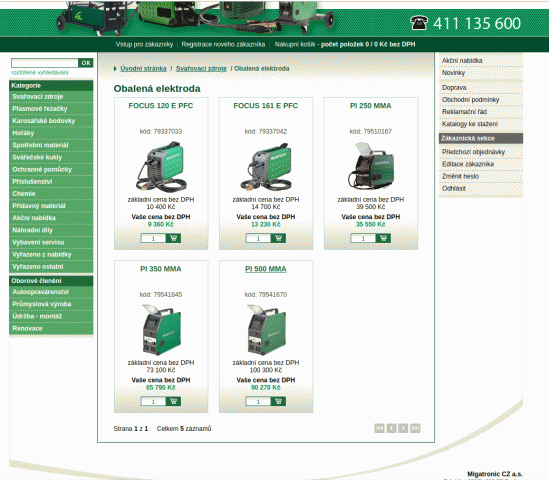Select Plasmové řezačky category
Screen dimensions: 549x480
(x=51, y=109)
